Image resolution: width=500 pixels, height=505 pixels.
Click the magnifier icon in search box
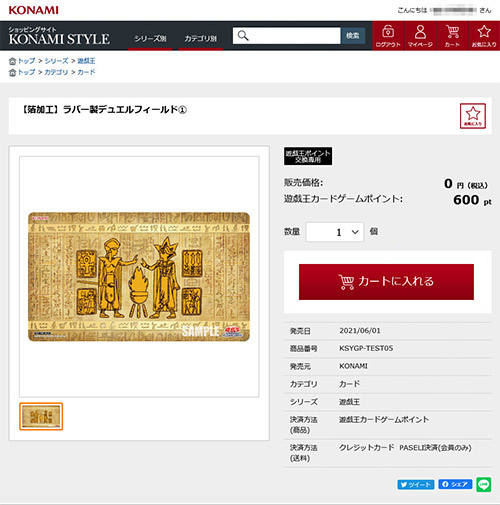click(x=243, y=36)
